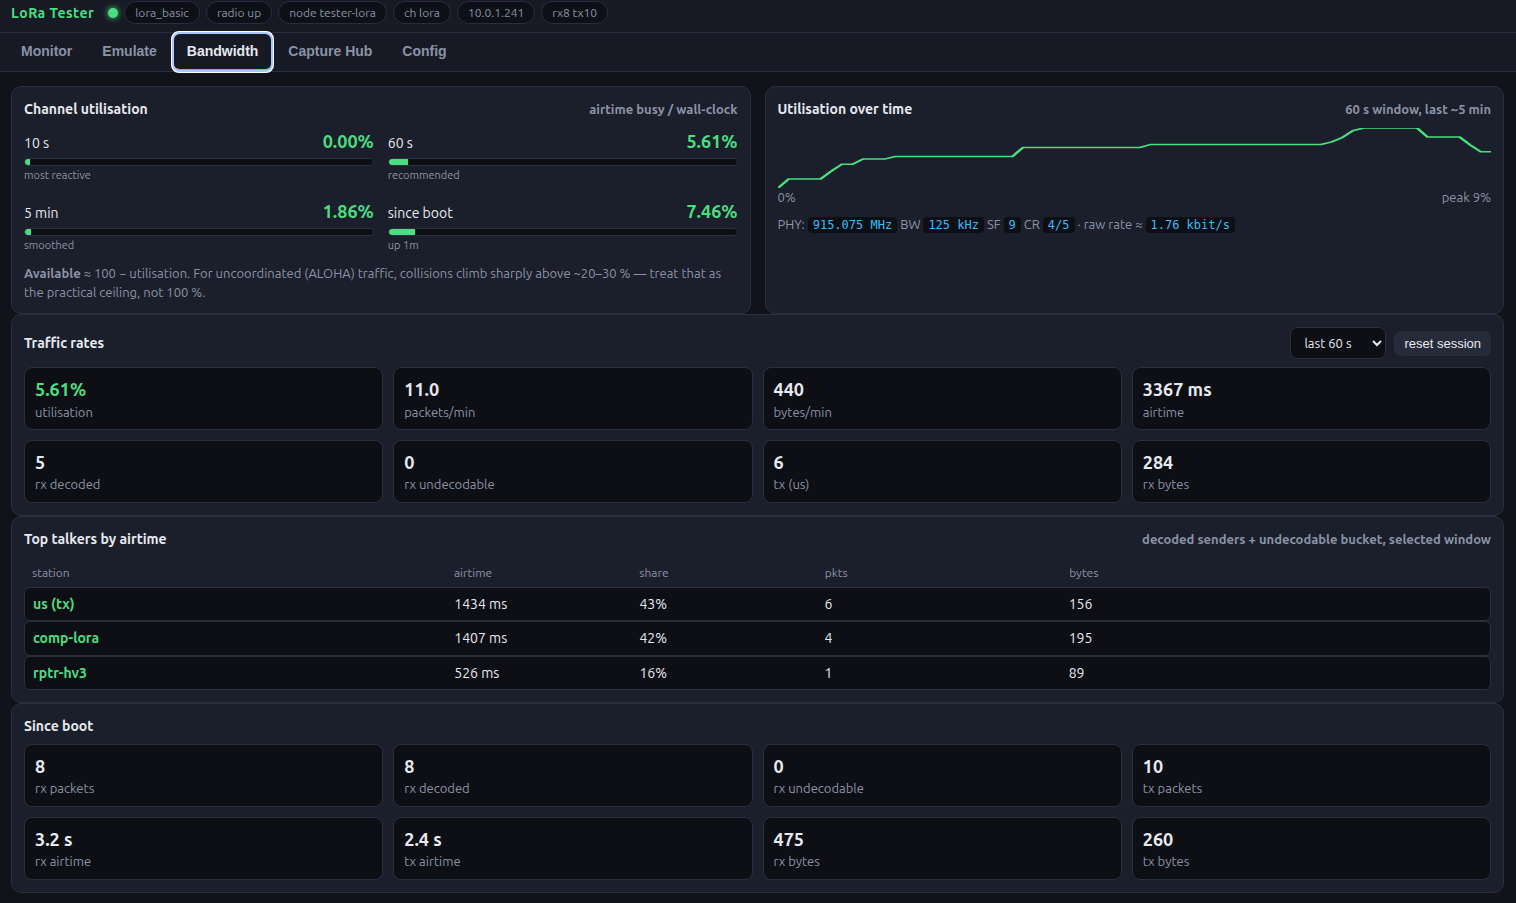Image resolution: width=1516 pixels, height=903 pixels.
Task: Click the 440 bytes/min card
Action: 942,399
